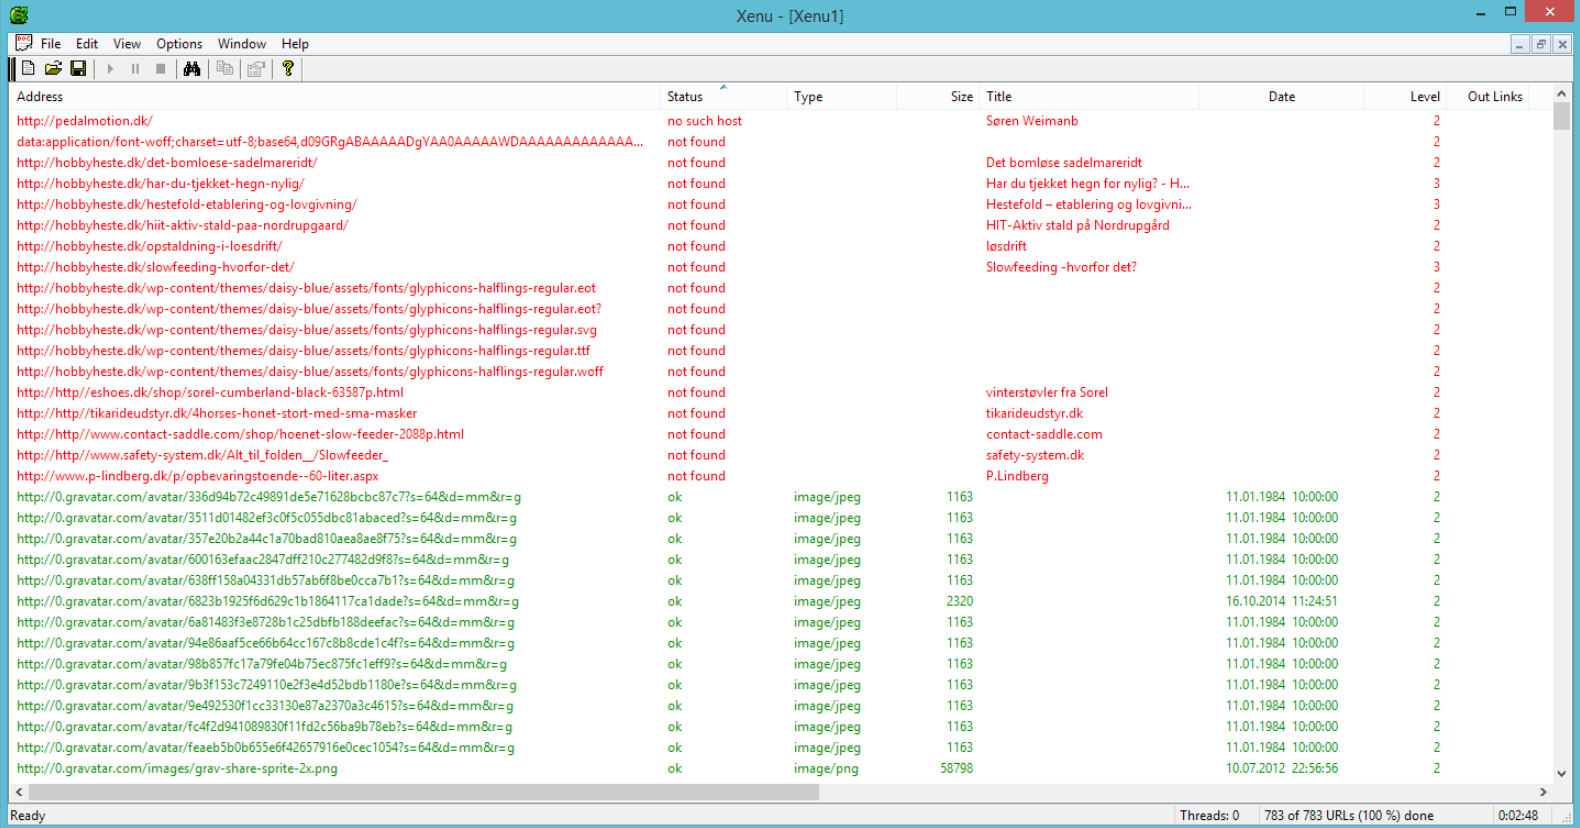Click the 'Threads: 0' status bar entry
Screen dimensions: 1580x828
coord(1209,816)
